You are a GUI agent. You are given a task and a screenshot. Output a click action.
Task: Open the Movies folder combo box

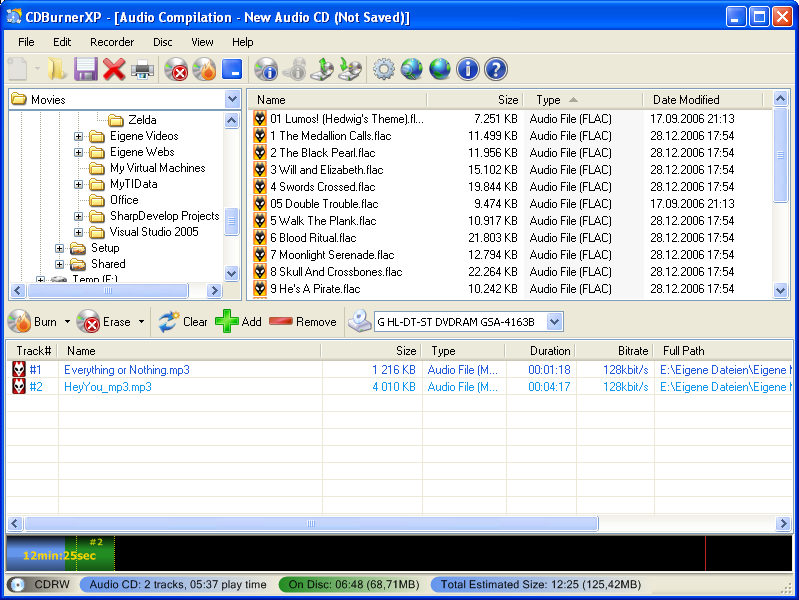pos(232,99)
